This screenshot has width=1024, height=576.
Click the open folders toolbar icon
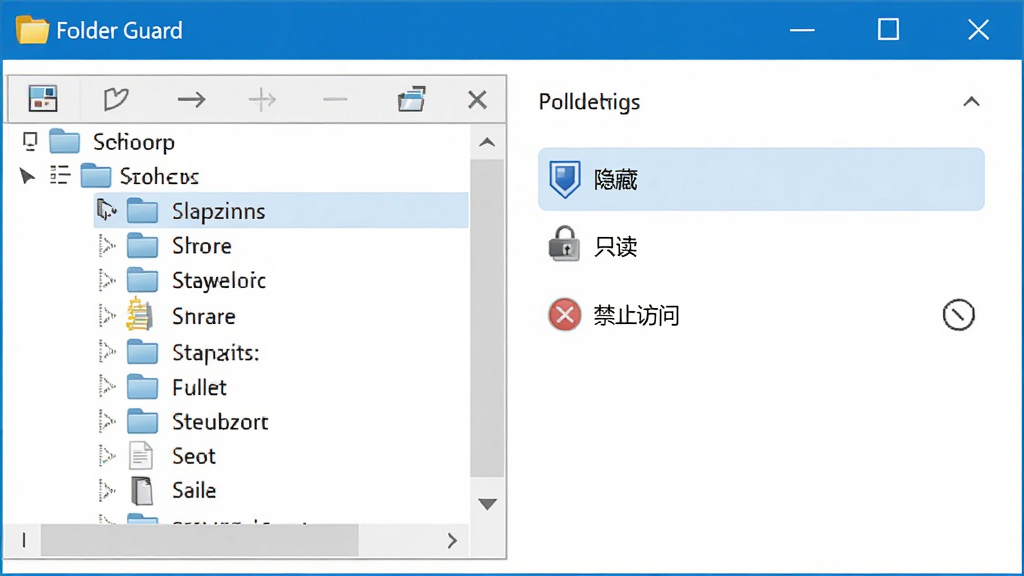(x=411, y=99)
